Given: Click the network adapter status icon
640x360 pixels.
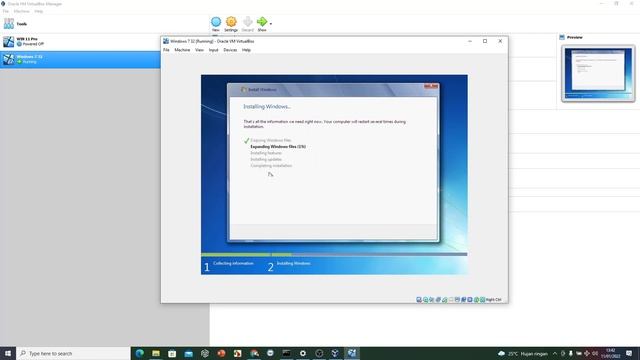Looking at the screenshot, I should coord(438,300).
